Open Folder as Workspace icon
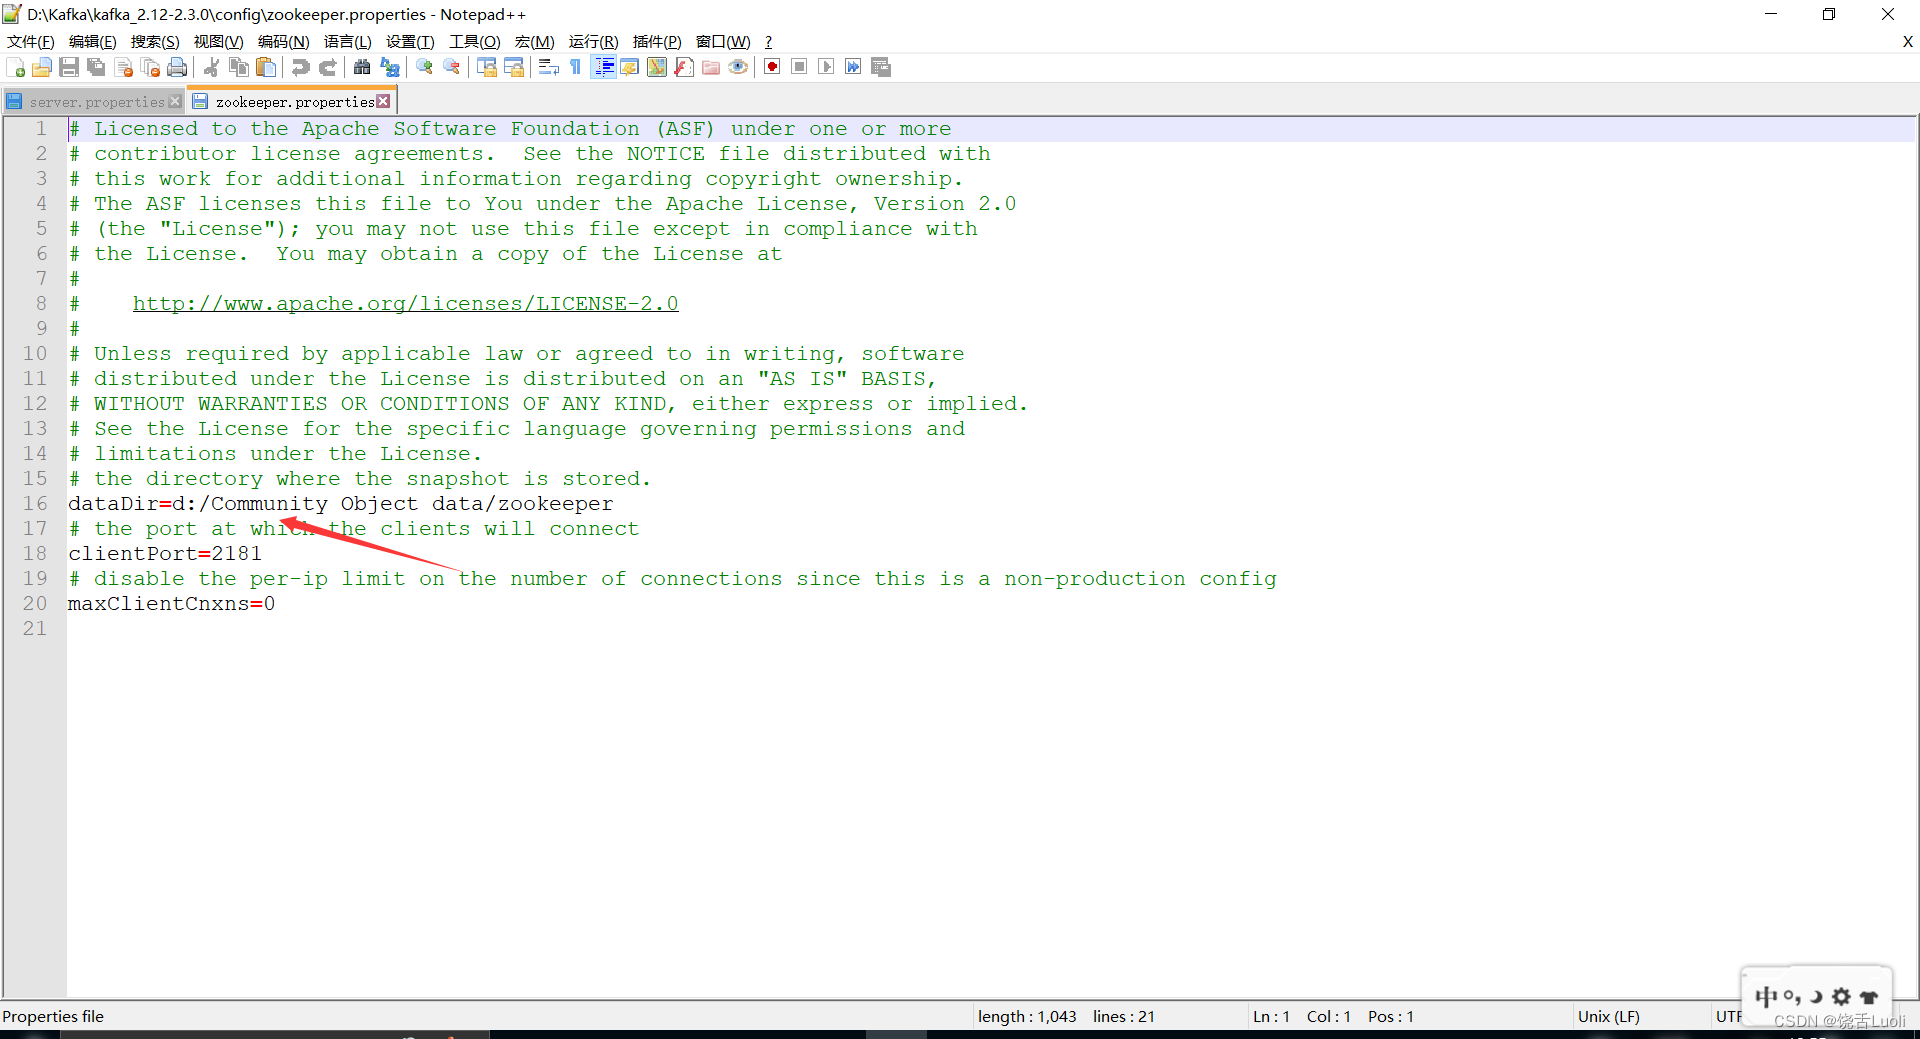This screenshot has width=1920, height=1039. click(711, 67)
